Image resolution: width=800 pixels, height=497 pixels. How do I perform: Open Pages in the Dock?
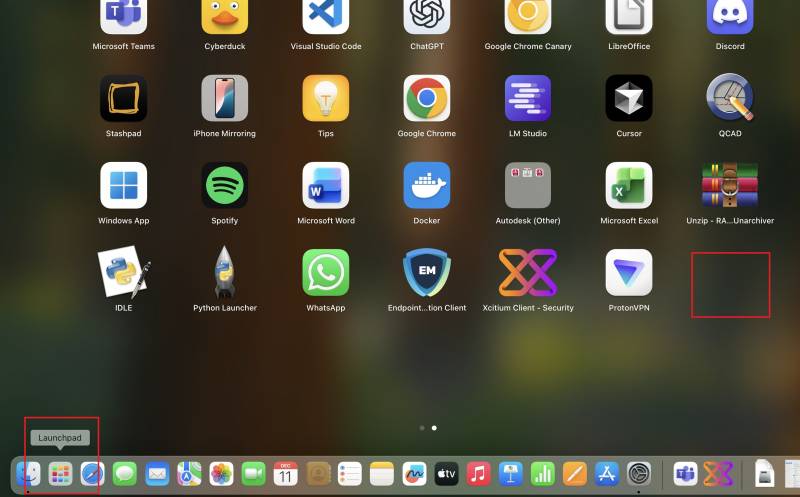575,474
